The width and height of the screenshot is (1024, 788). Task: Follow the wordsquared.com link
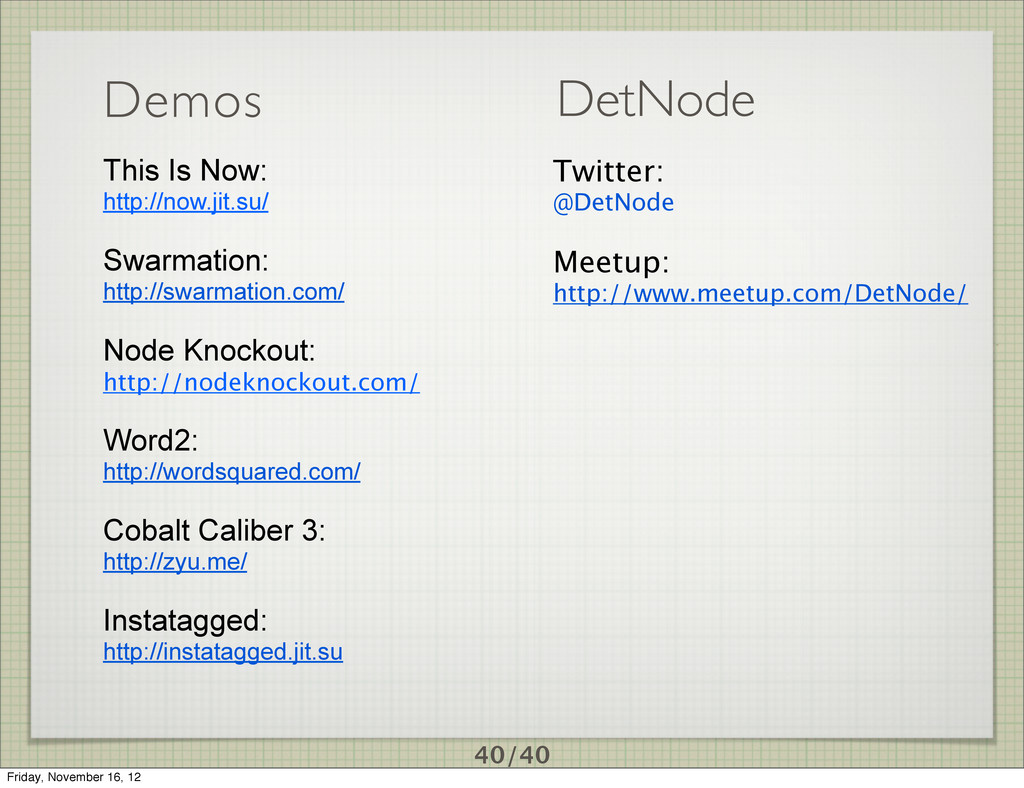coord(231,472)
